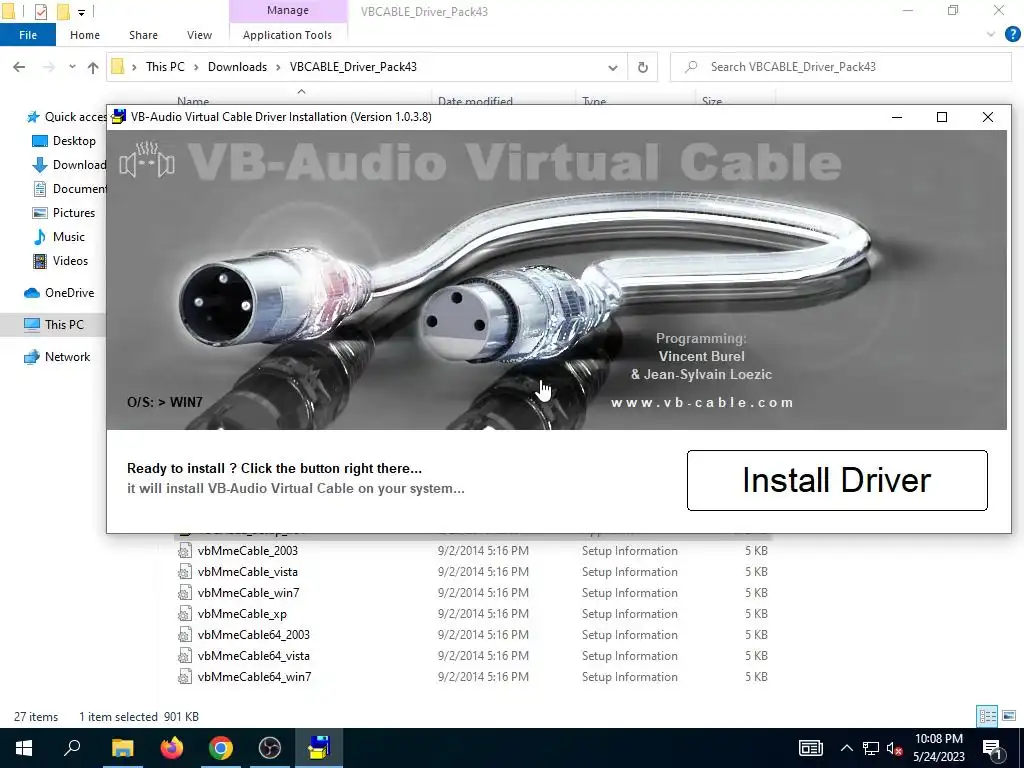This screenshot has height=768, width=1024.
Task: Switch to the View ribbon tab
Action: pos(199,35)
